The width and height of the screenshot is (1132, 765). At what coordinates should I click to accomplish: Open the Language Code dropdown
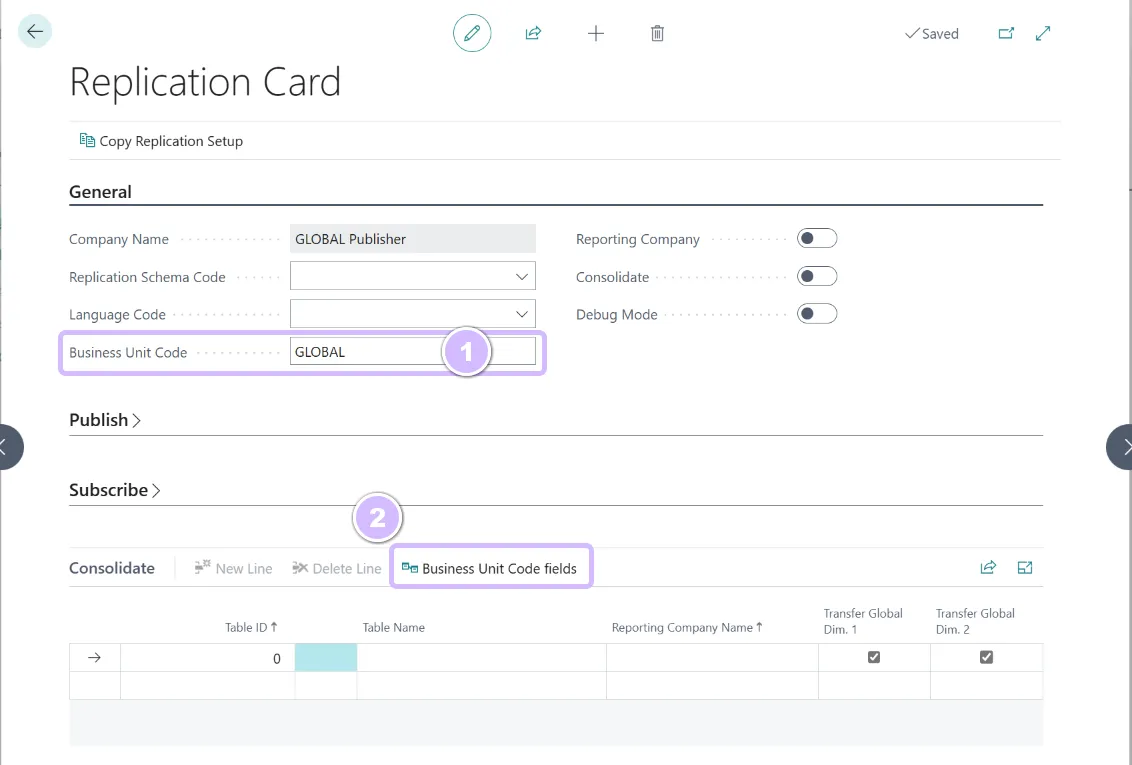(521, 314)
